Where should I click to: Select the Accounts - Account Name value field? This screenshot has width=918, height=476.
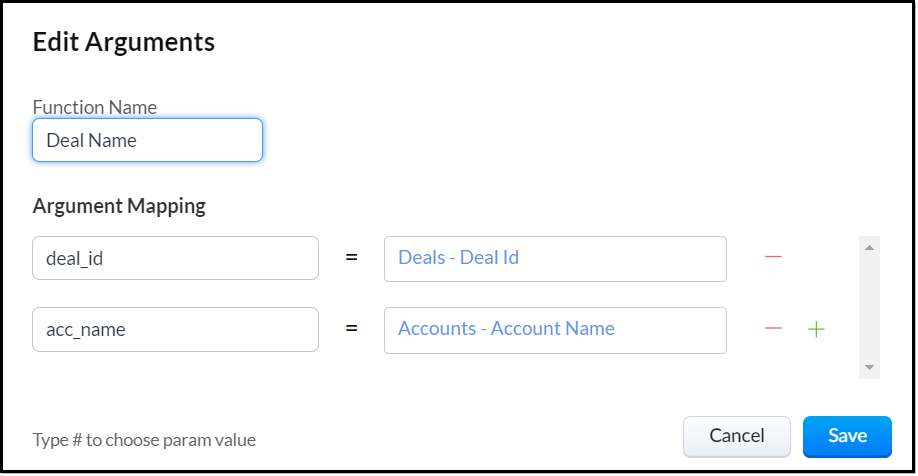pyautogui.click(x=555, y=329)
